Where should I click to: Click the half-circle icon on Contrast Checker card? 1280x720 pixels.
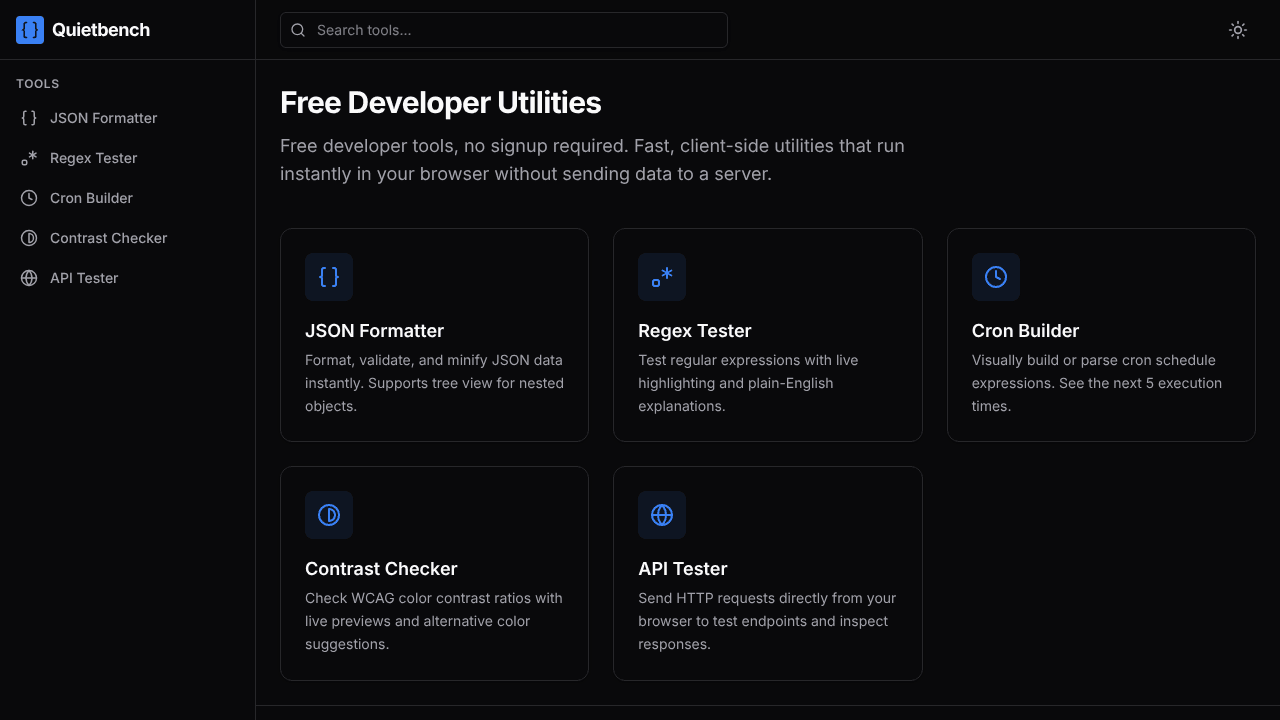[329, 515]
